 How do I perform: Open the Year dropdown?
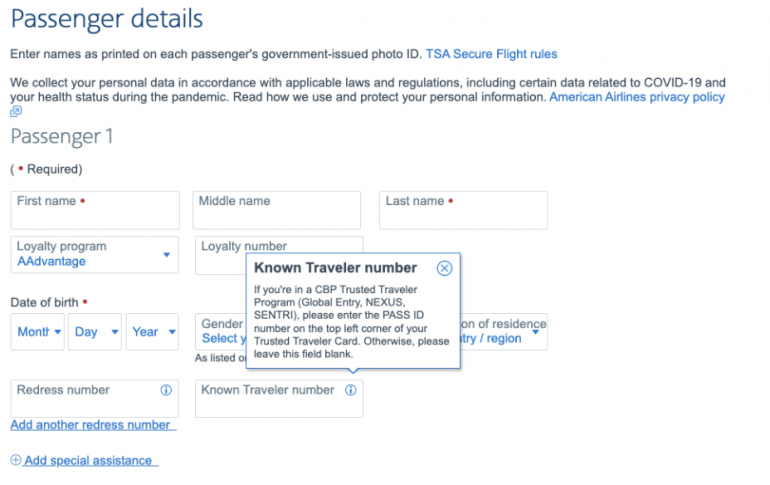coord(152,332)
